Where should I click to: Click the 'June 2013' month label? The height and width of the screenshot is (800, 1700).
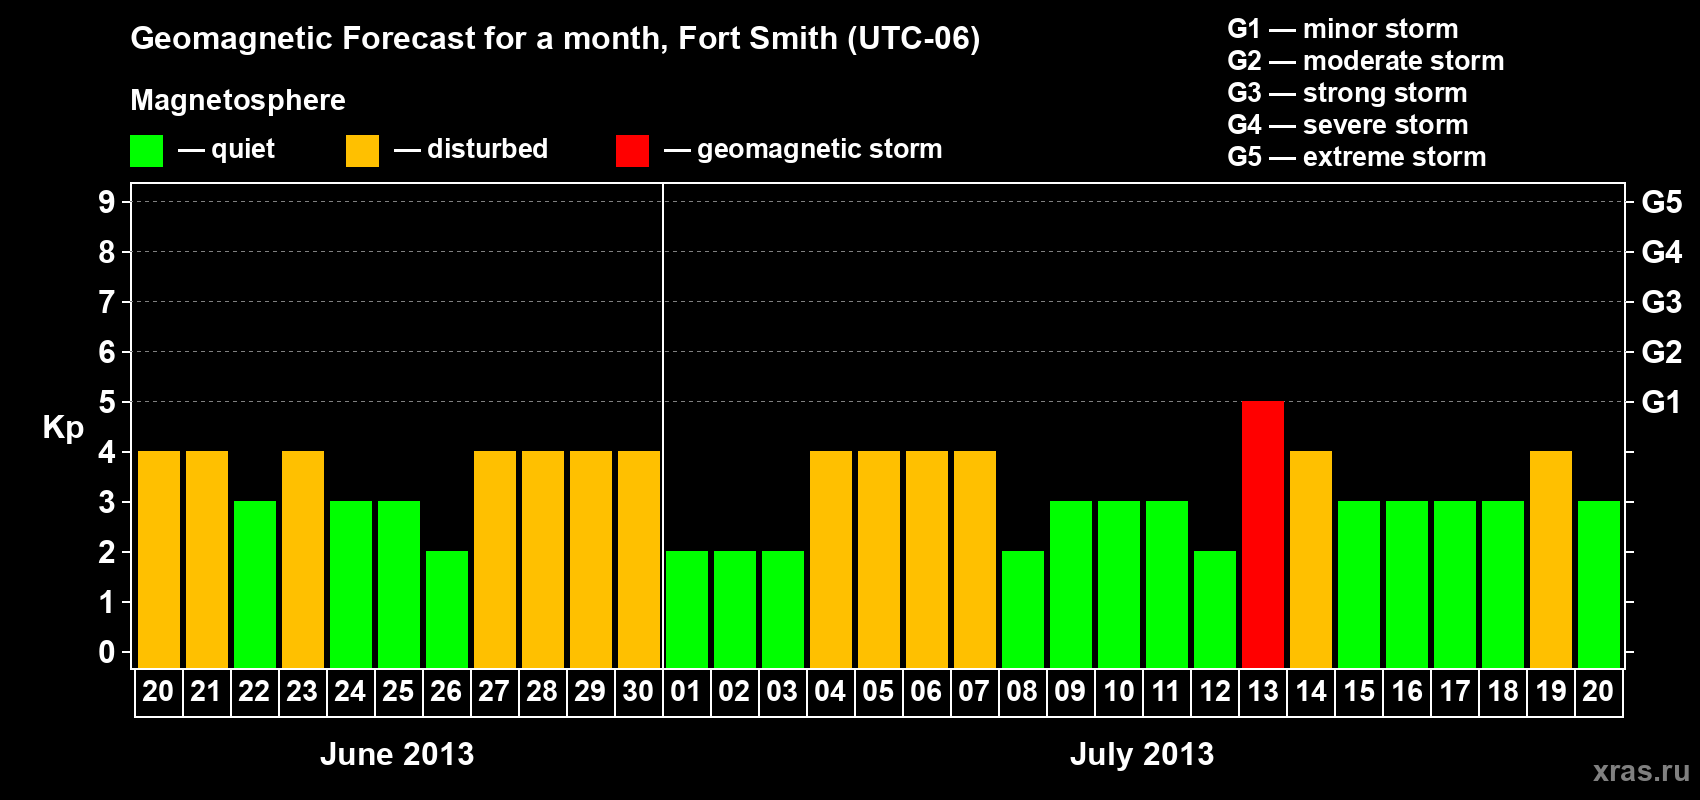coord(397,754)
